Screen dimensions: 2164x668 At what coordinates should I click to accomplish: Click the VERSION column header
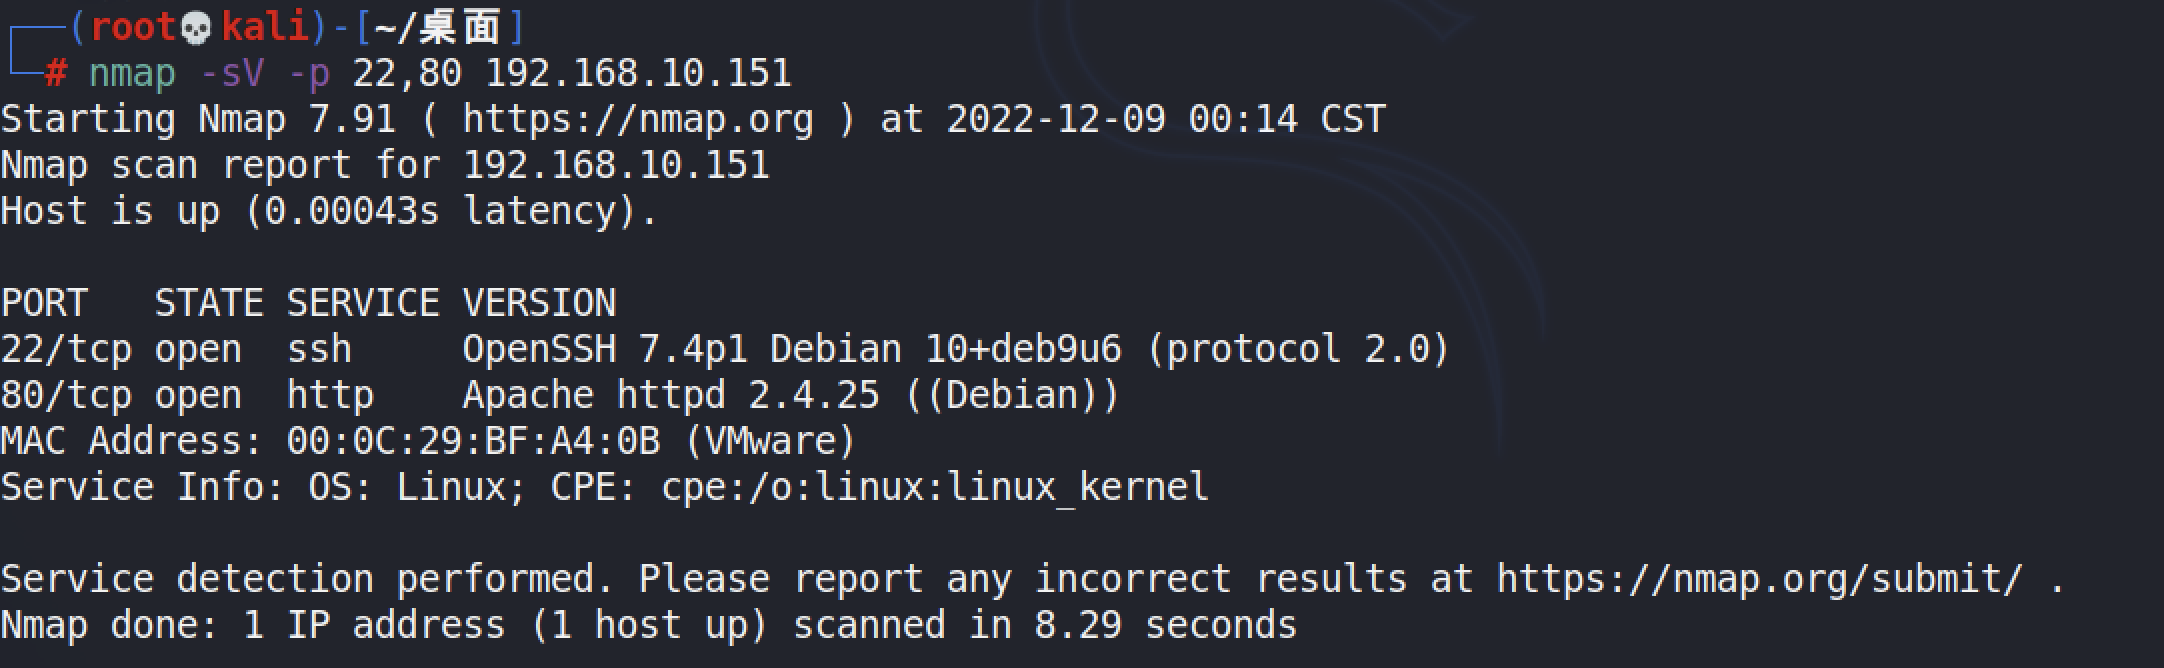pos(540,304)
